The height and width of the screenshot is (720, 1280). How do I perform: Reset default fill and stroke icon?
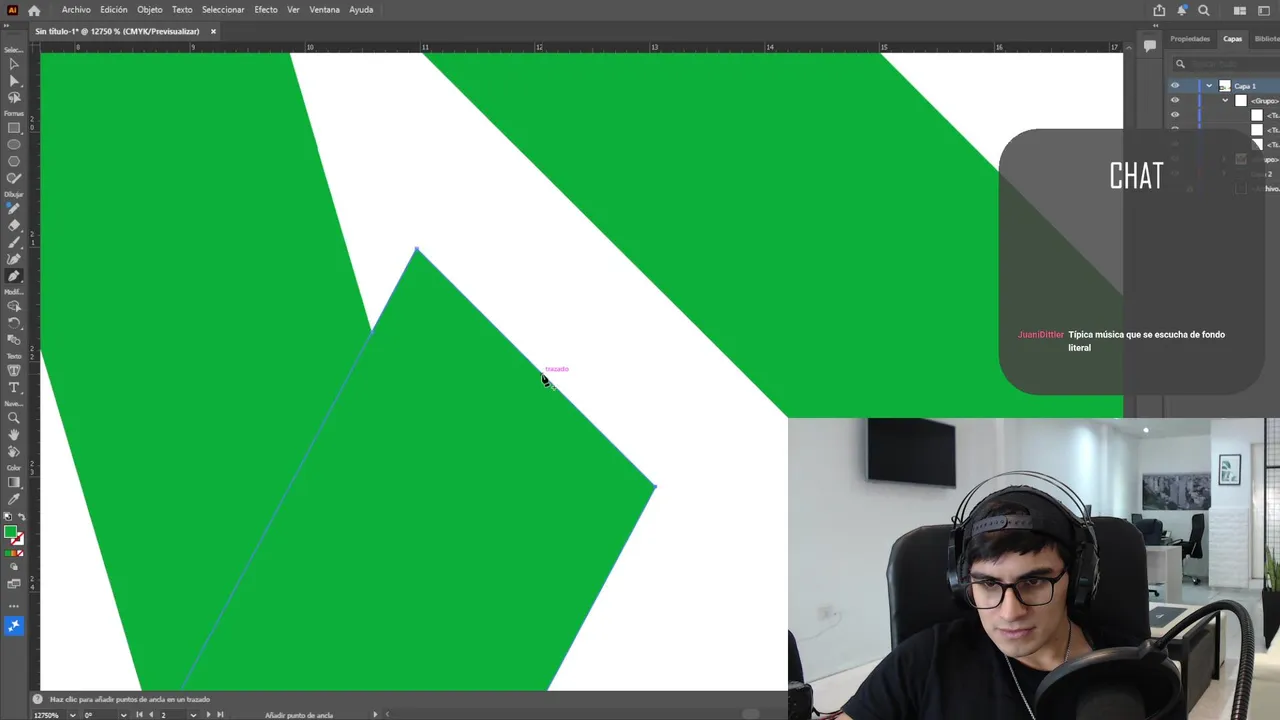click(7, 518)
